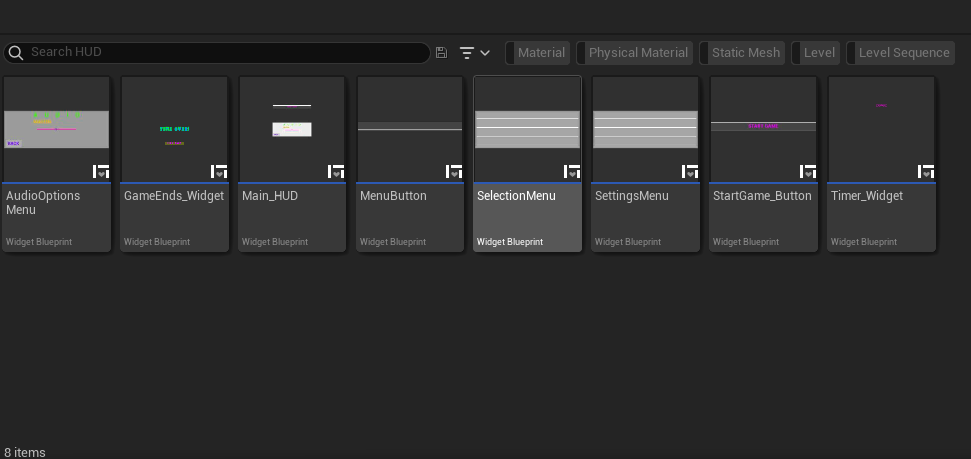
Task: Open the filter options dropdown
Action: tap(474, 53)
